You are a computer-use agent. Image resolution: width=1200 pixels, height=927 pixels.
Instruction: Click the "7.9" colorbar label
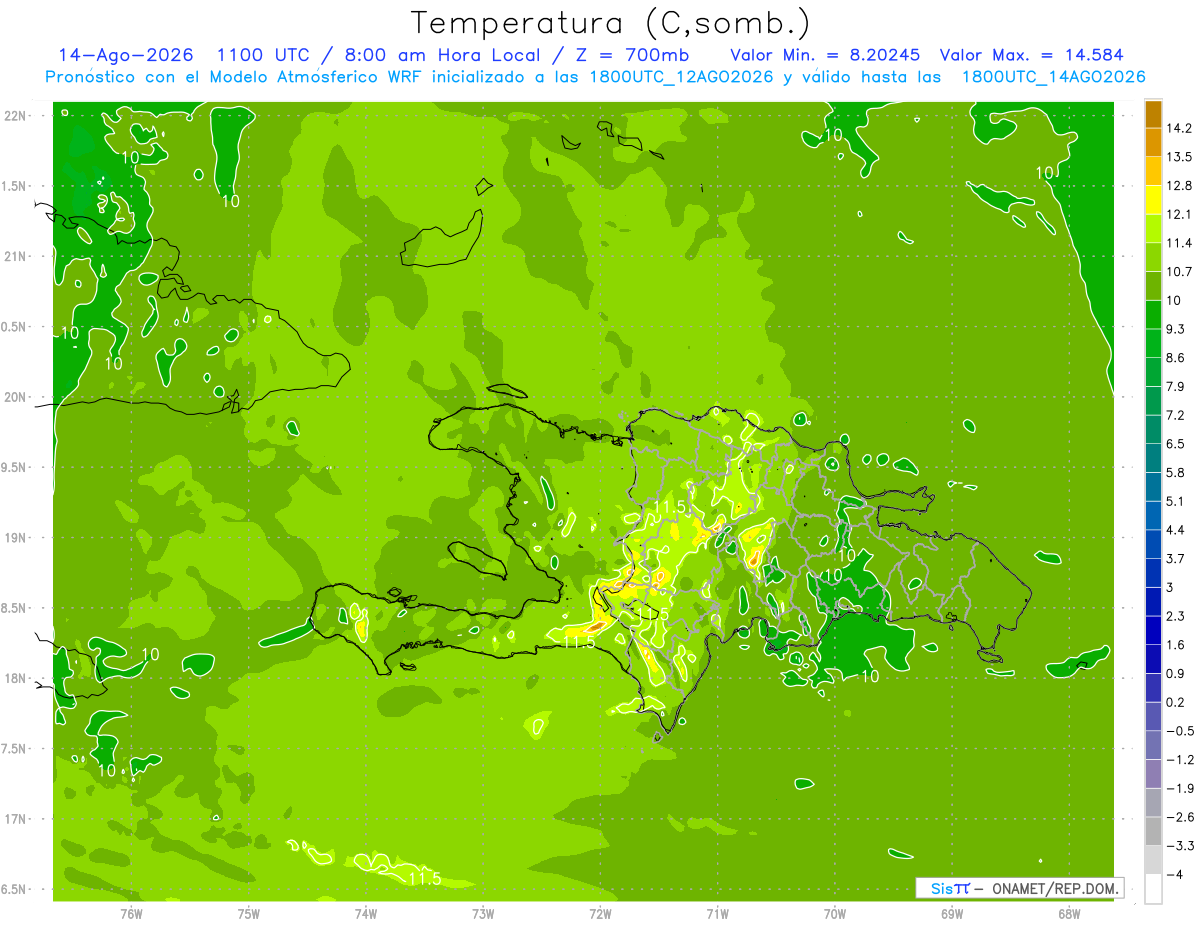pos(1176,386)
